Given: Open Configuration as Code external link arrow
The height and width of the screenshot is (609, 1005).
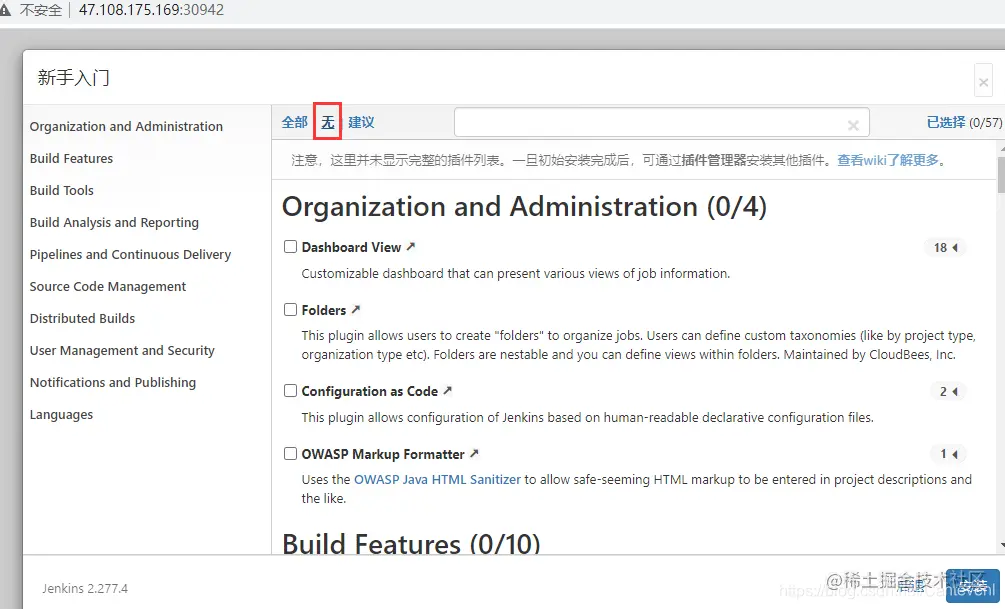Looking at the screenshot, I should click(447, 390).
